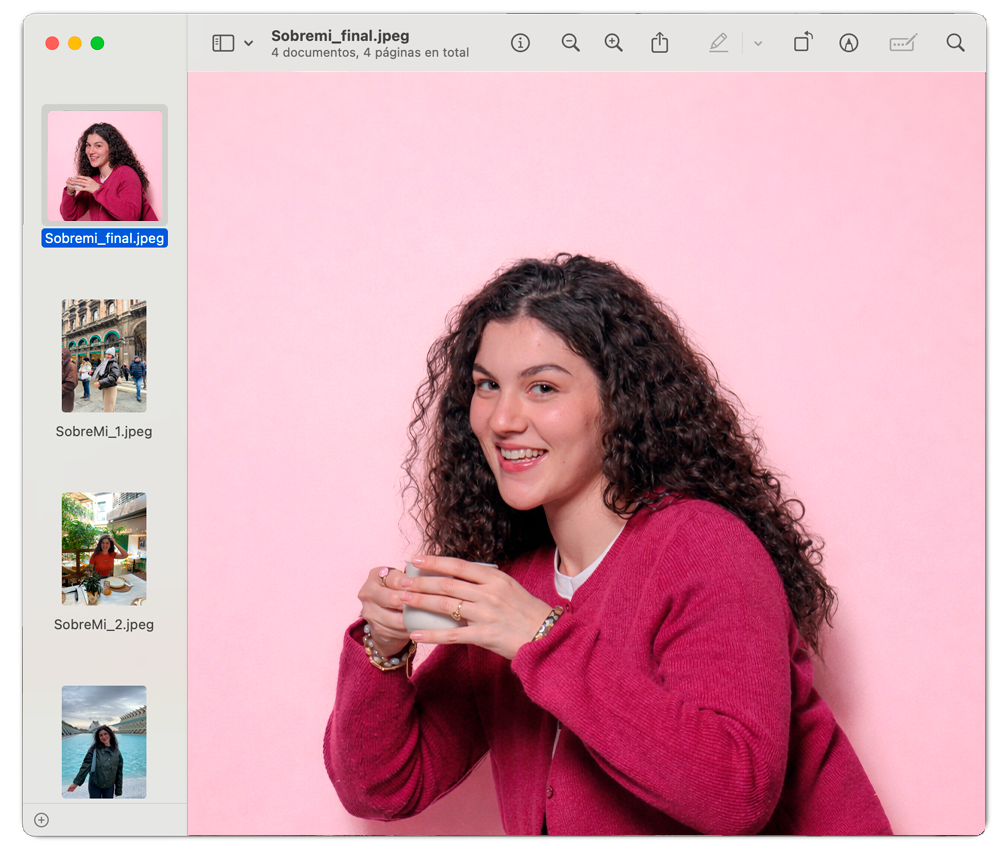1000x857 pixels.
Task: Open the Share menu
Action: (659, 43)
